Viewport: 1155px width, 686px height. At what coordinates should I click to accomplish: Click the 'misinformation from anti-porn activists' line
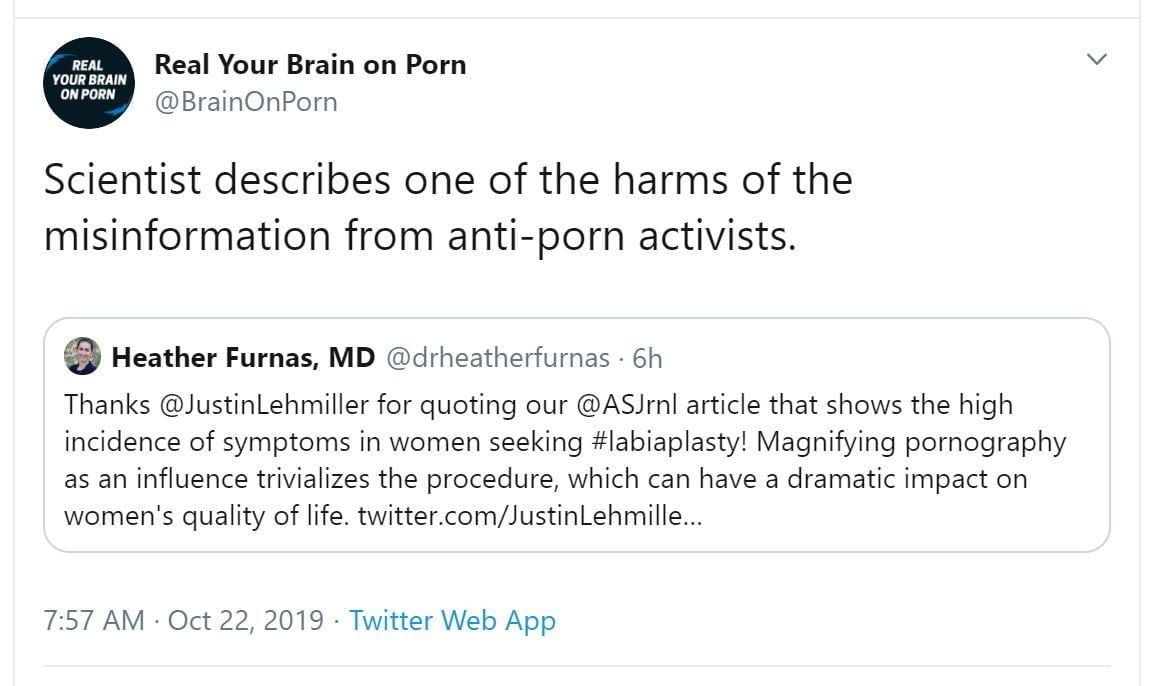coord(420,236)
